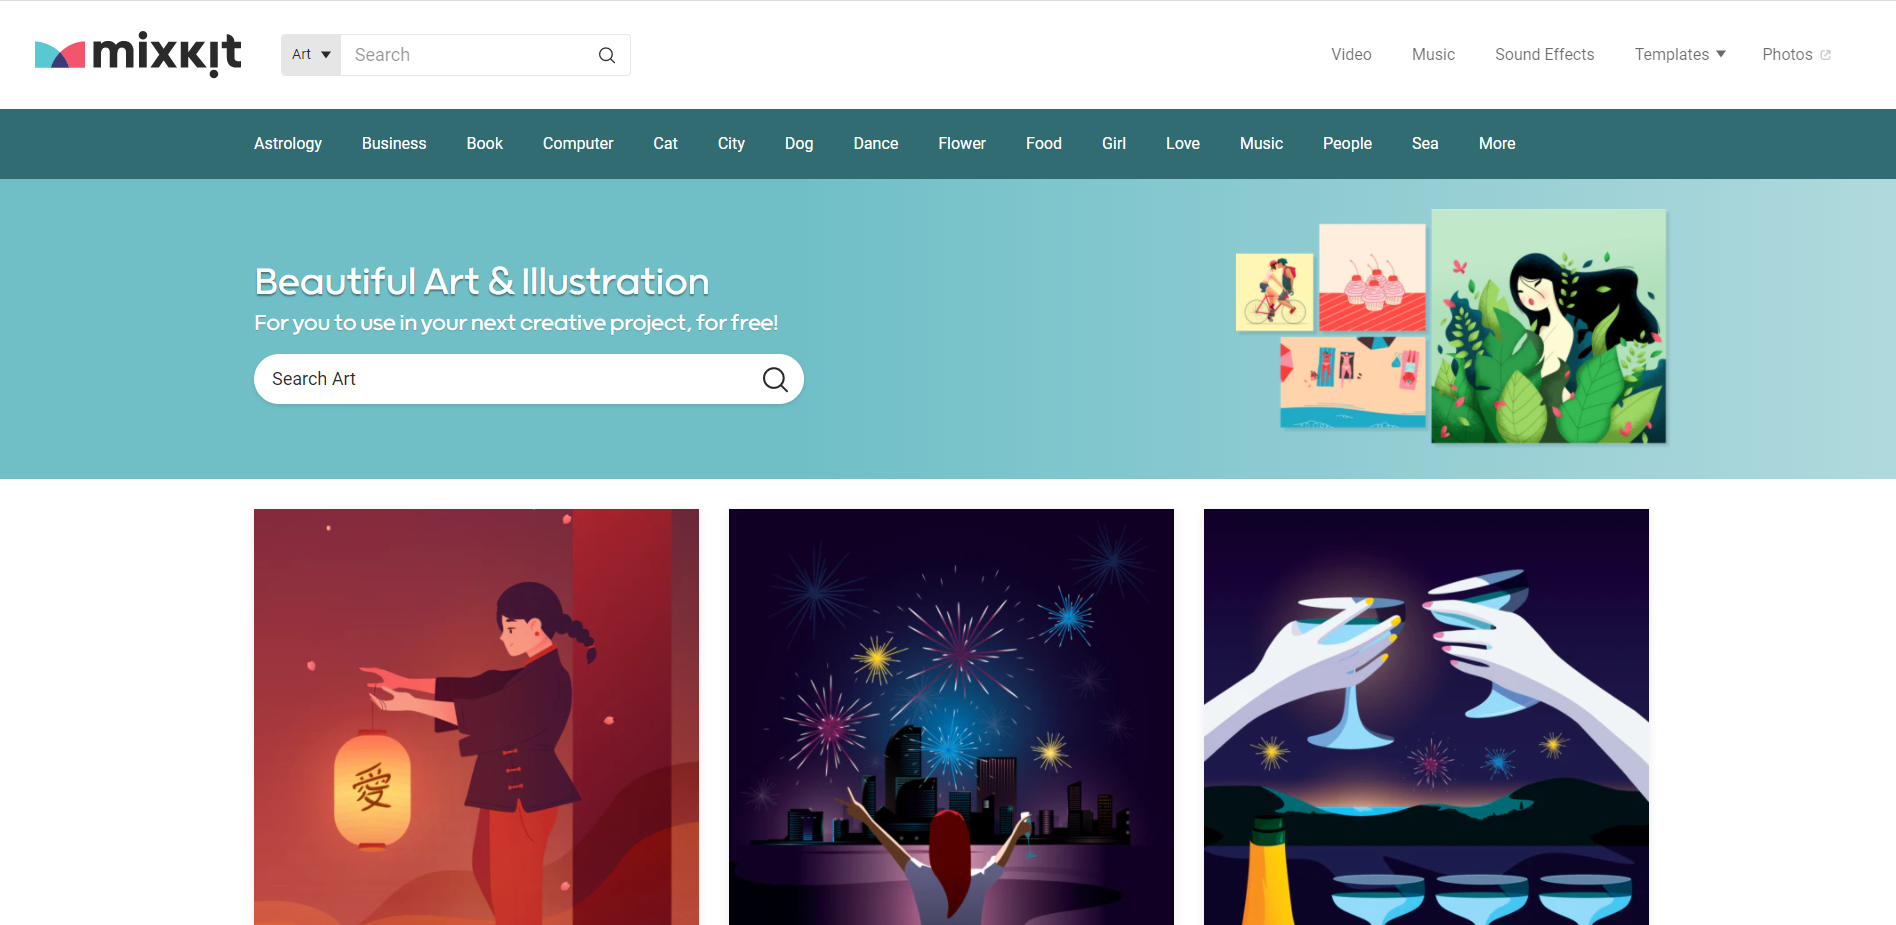Open the Art category dropdown
1896x925 pixels.
[311, 55]
